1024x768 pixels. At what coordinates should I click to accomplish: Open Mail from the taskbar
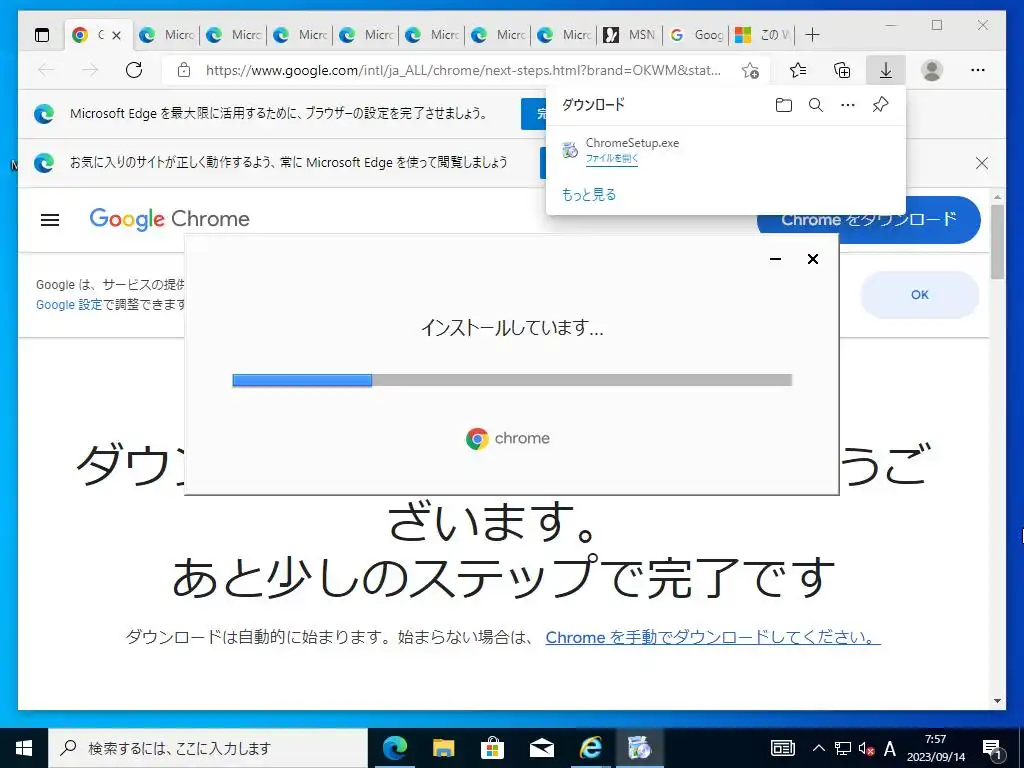pos(542,748)
